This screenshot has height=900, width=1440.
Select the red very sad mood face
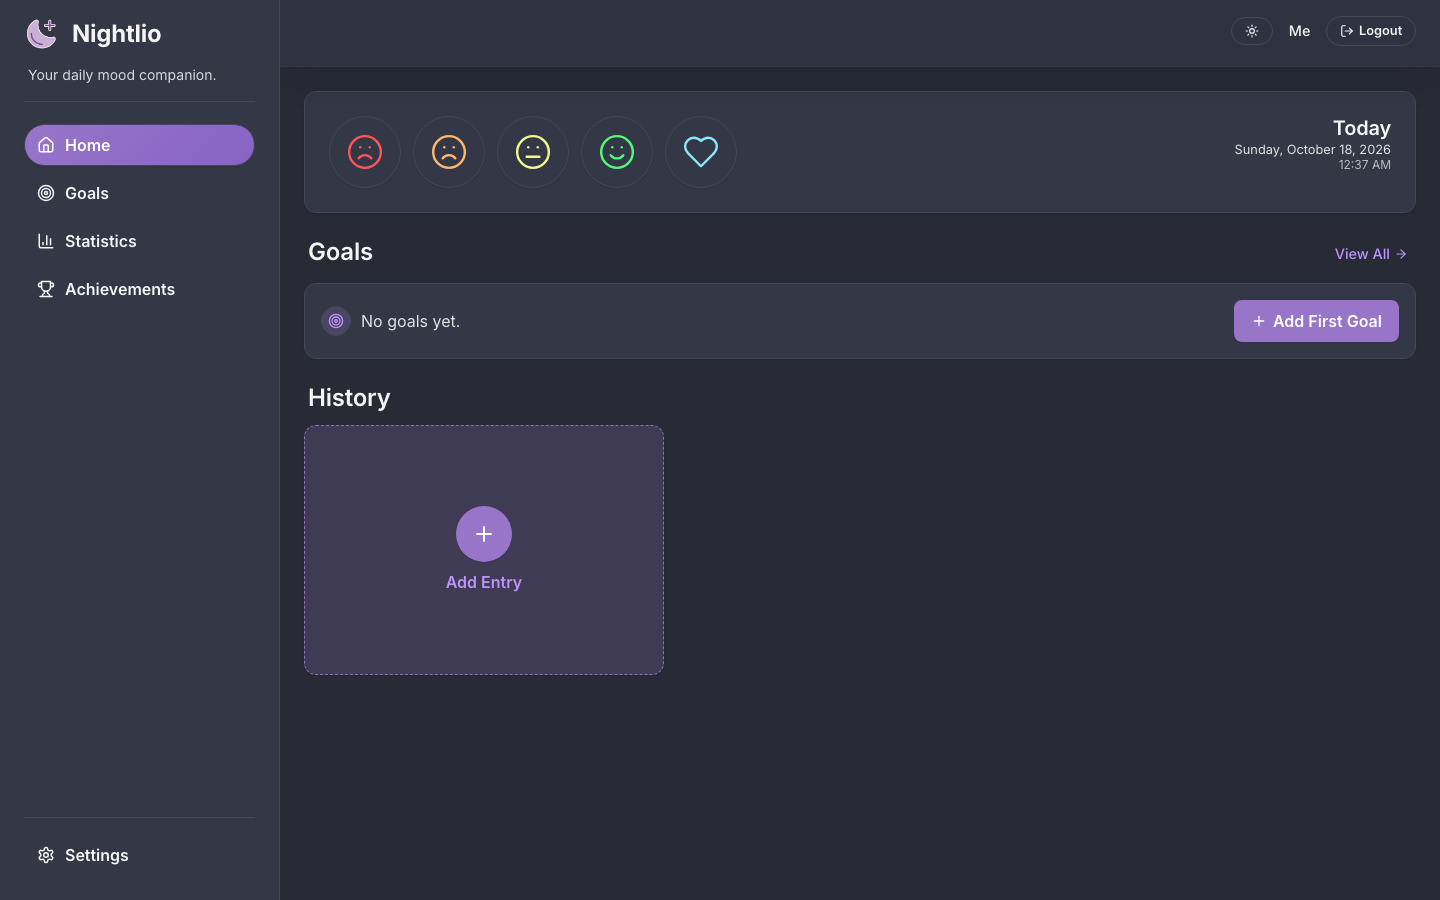coord(365,152)
